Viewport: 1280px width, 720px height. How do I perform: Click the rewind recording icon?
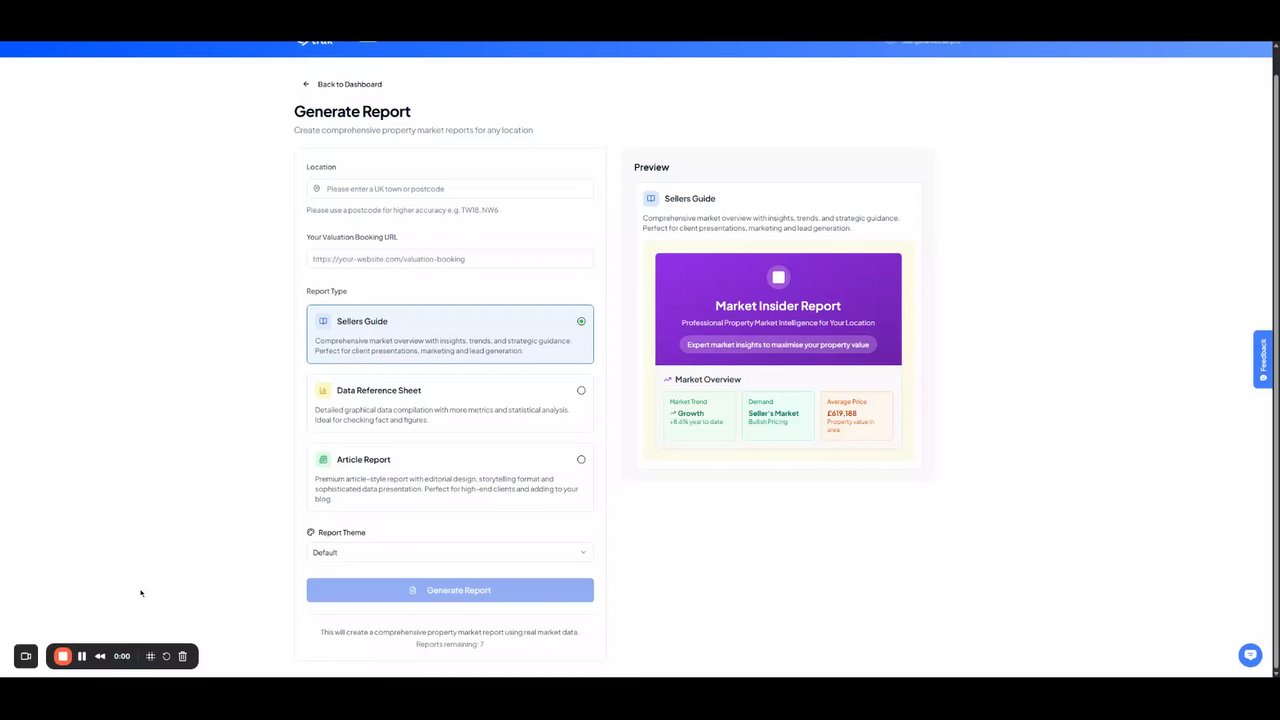[x=100, y=656]
